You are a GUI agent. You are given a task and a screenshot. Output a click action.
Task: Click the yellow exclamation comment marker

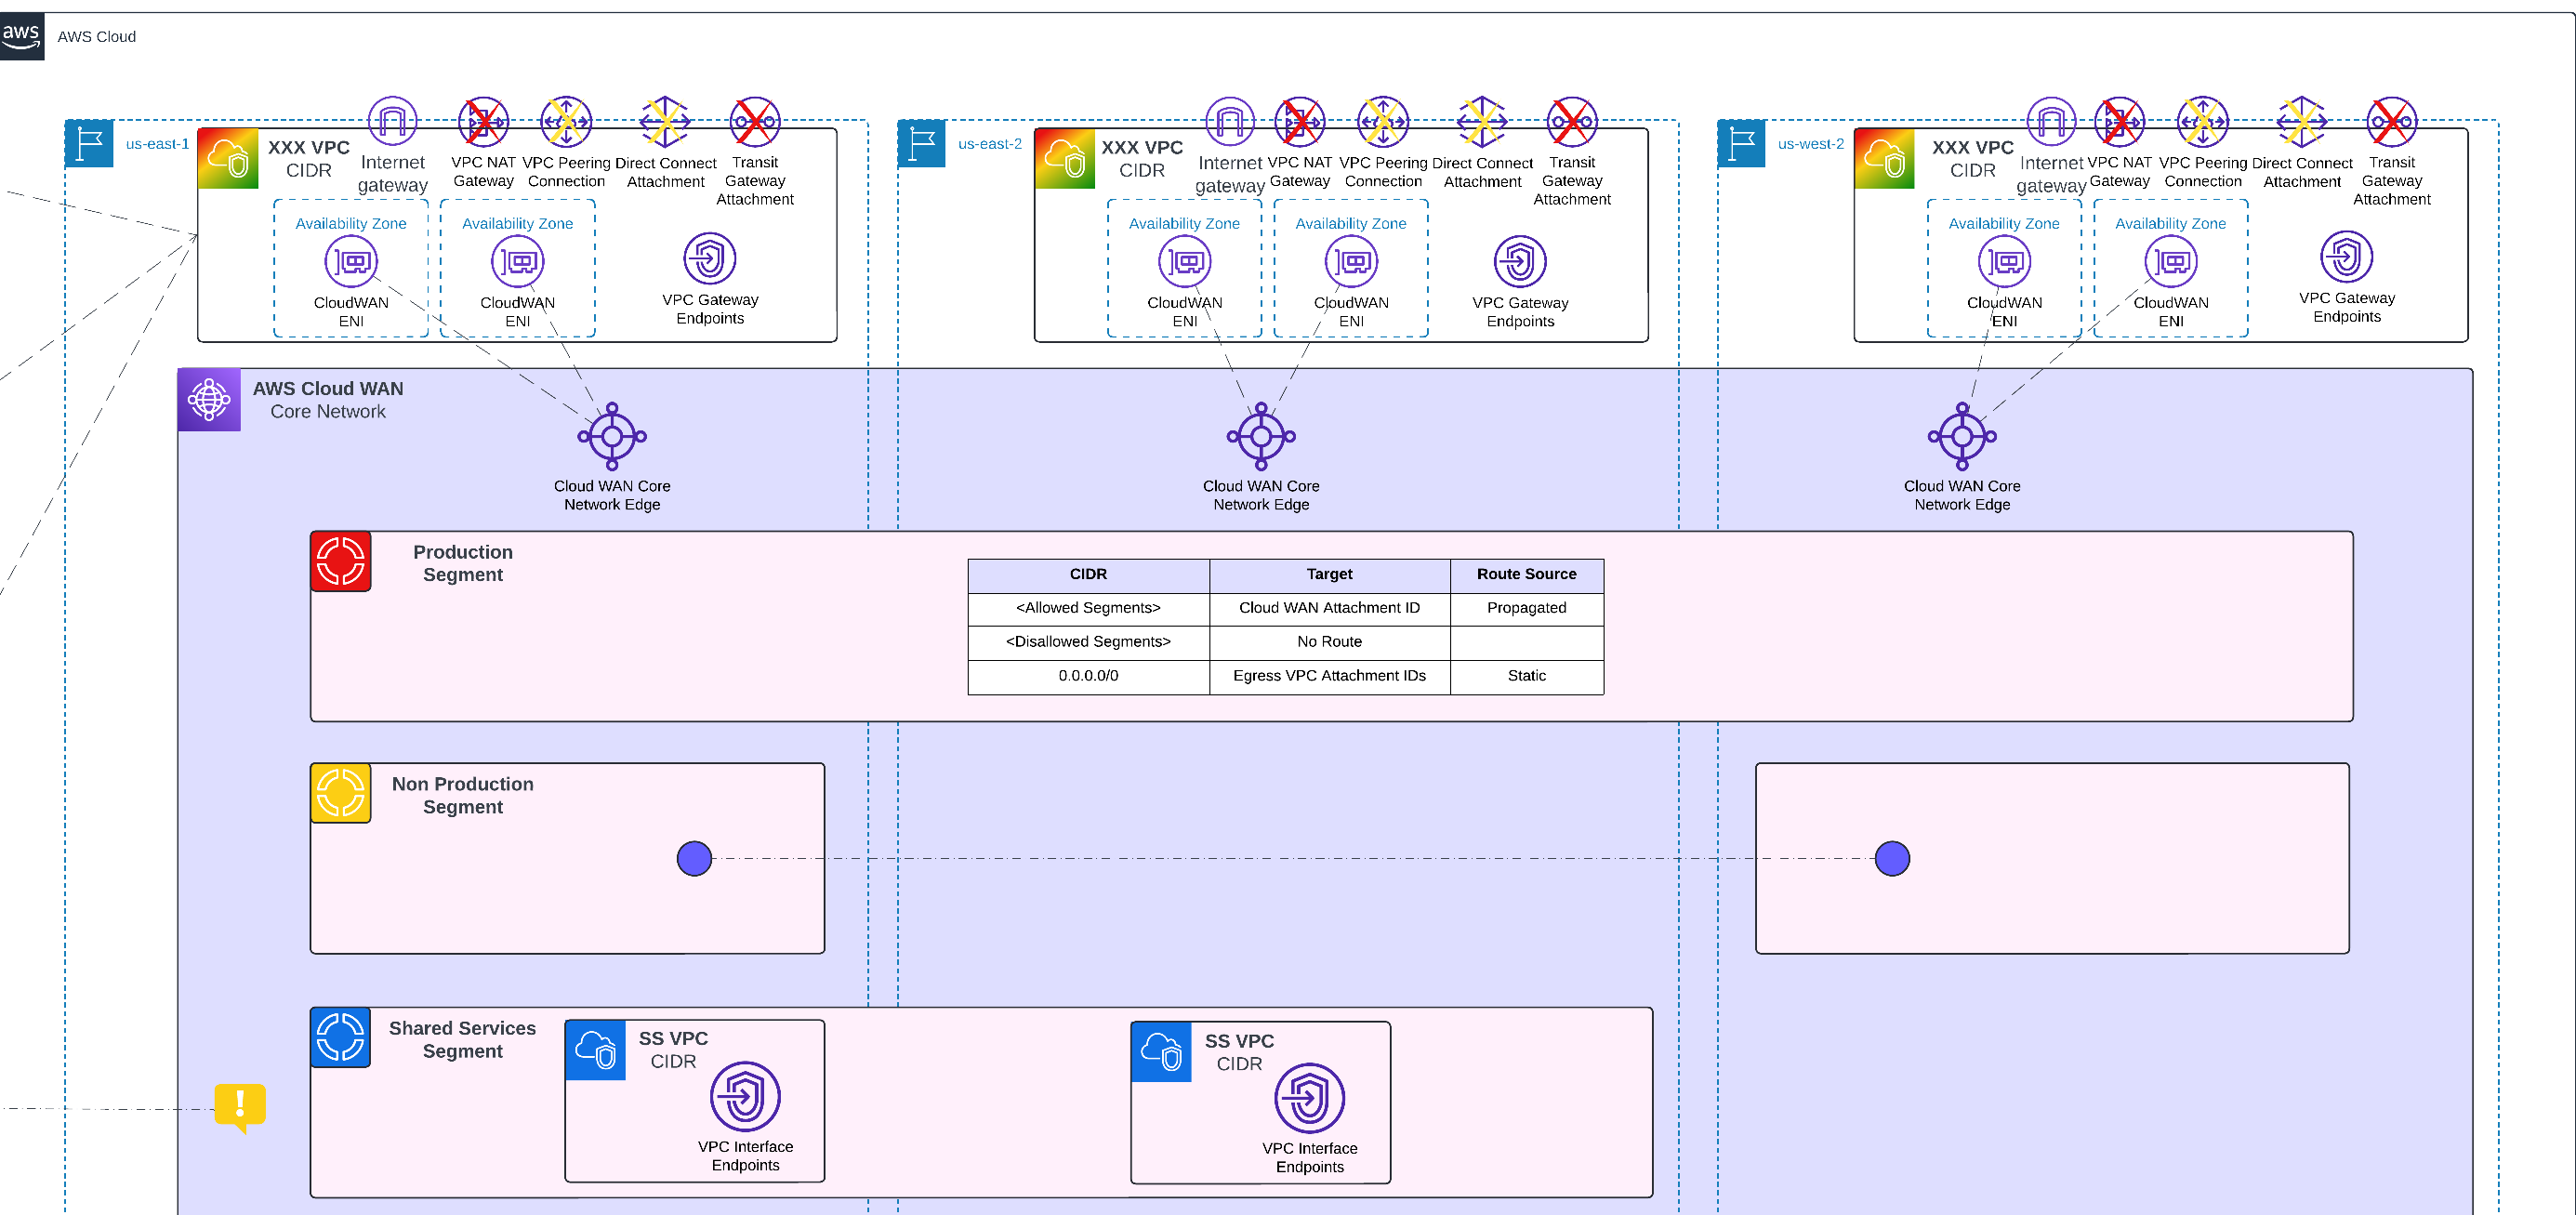(240, 1107)
